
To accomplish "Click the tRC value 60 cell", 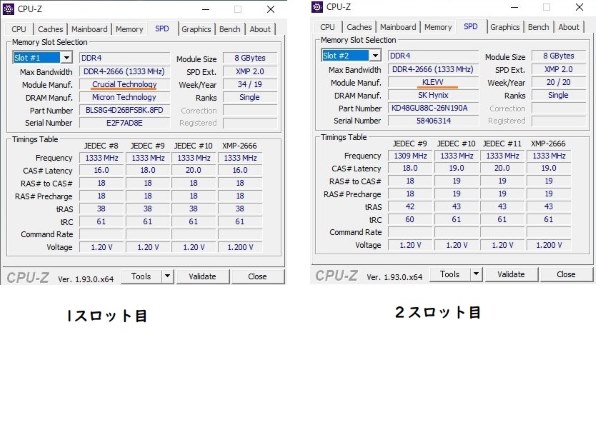I will tap(410, 220).
